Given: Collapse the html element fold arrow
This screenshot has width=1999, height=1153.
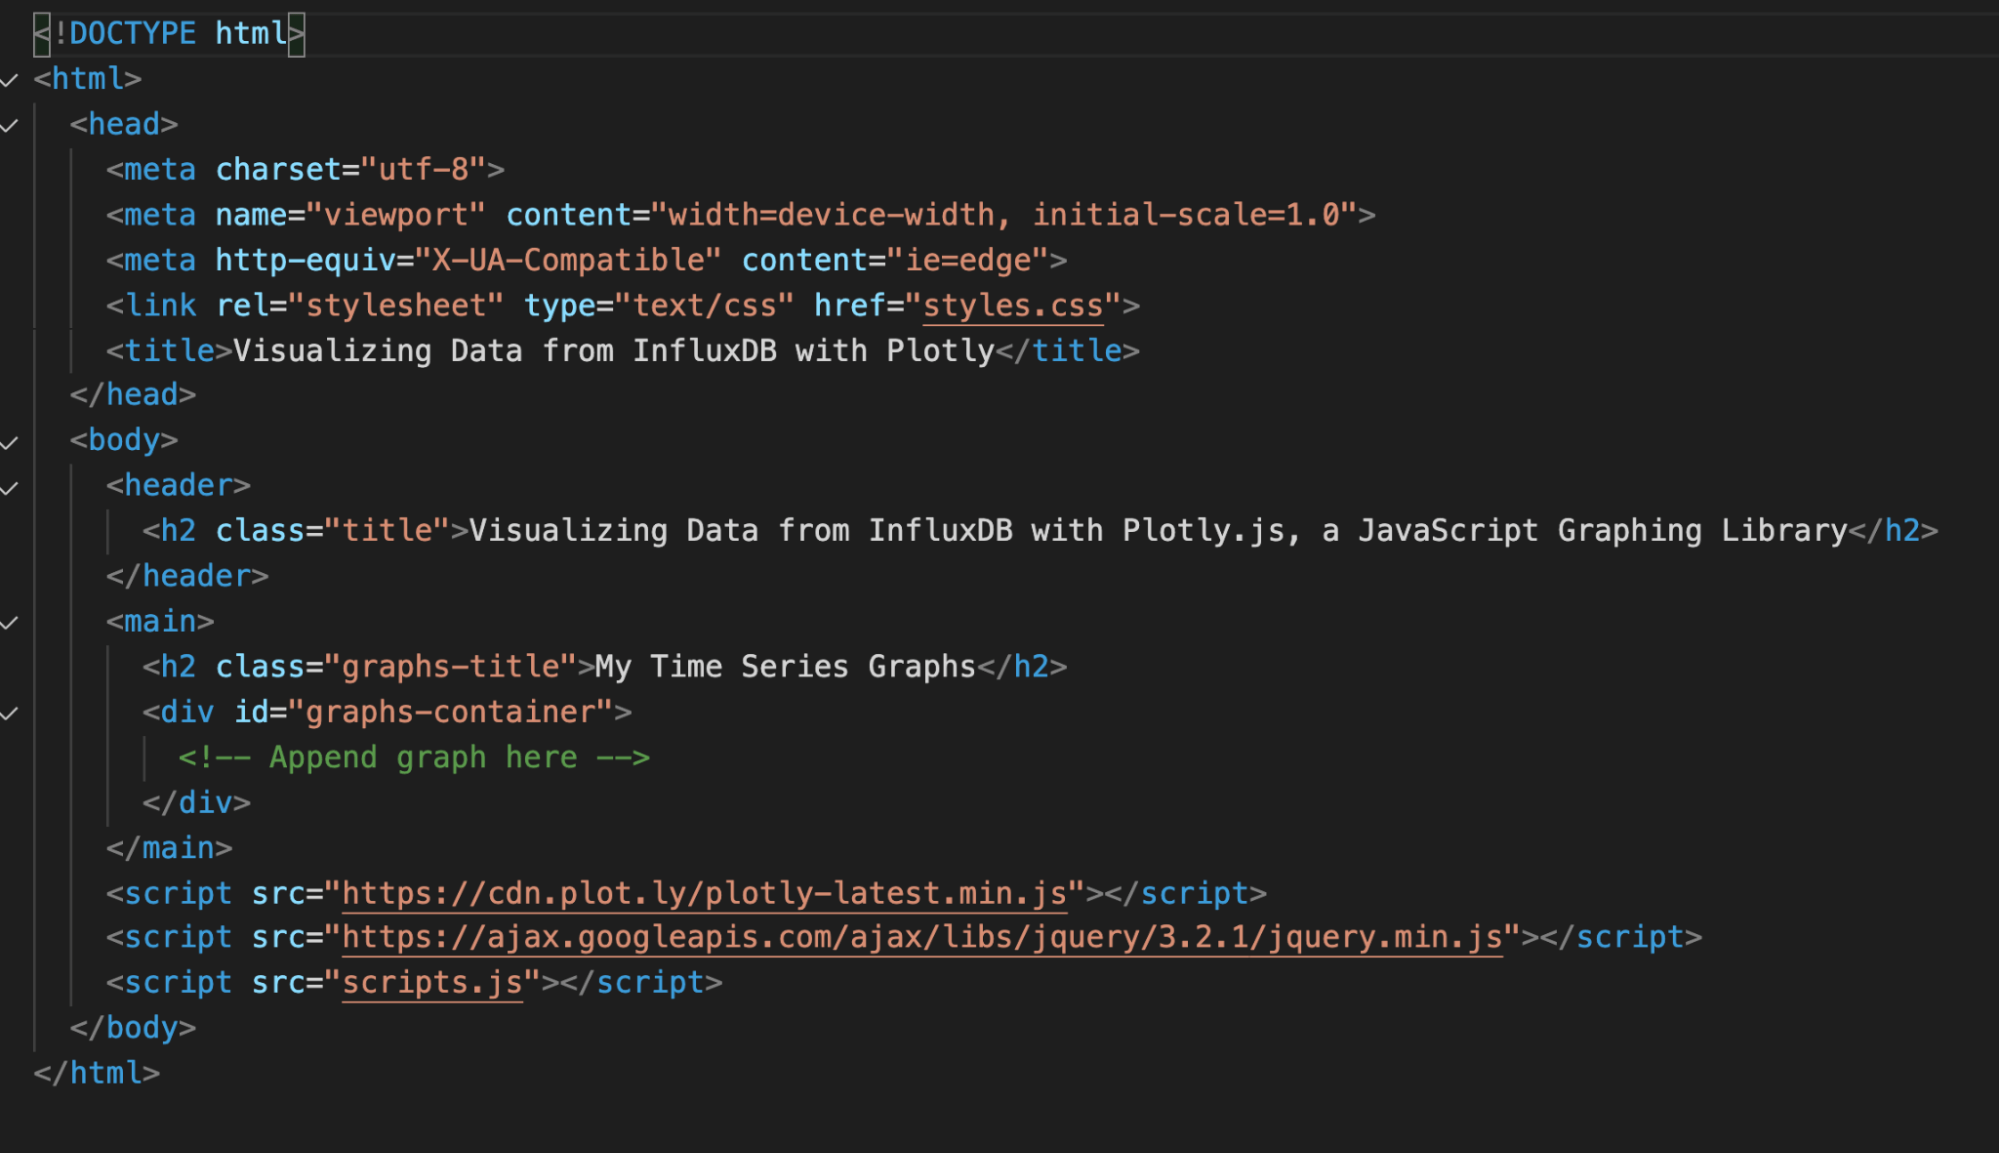Looking at the screenshot, I should click(10, 79).
